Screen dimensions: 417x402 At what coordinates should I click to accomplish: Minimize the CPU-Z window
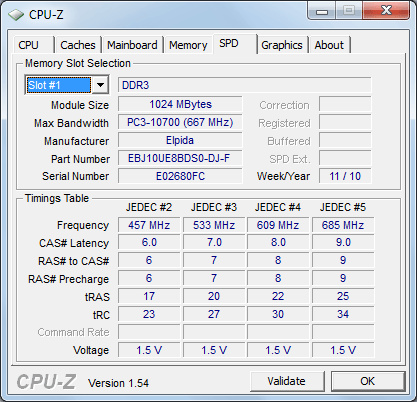coord(322,12)
